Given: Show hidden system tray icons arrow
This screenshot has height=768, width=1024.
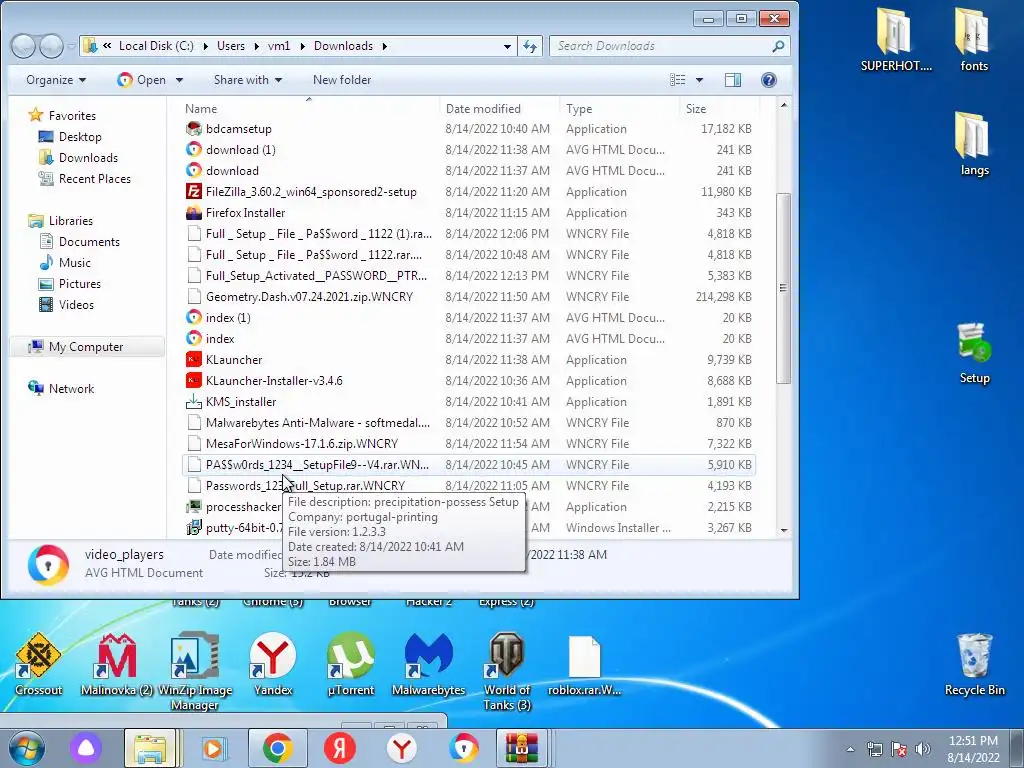Looking at the screenshot, I should tap(850, 749).
